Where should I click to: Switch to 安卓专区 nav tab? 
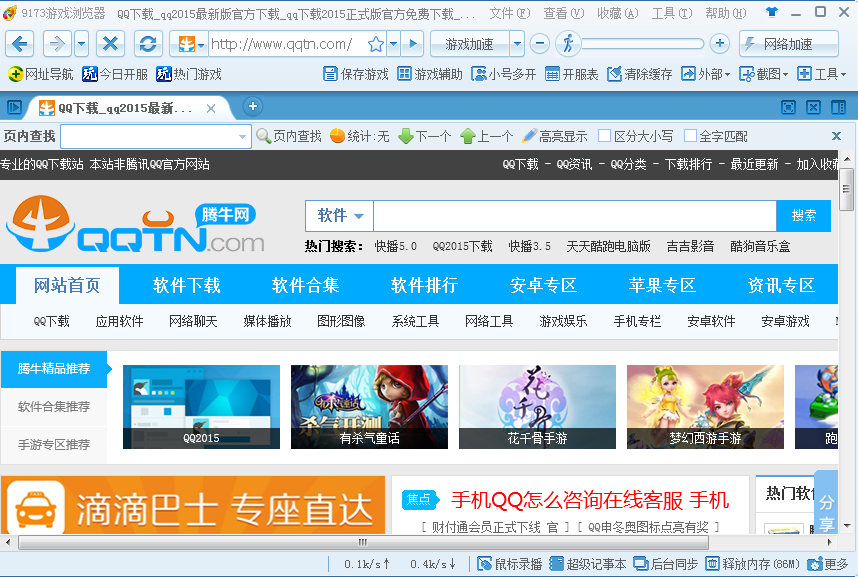click(x=543, y=285)
